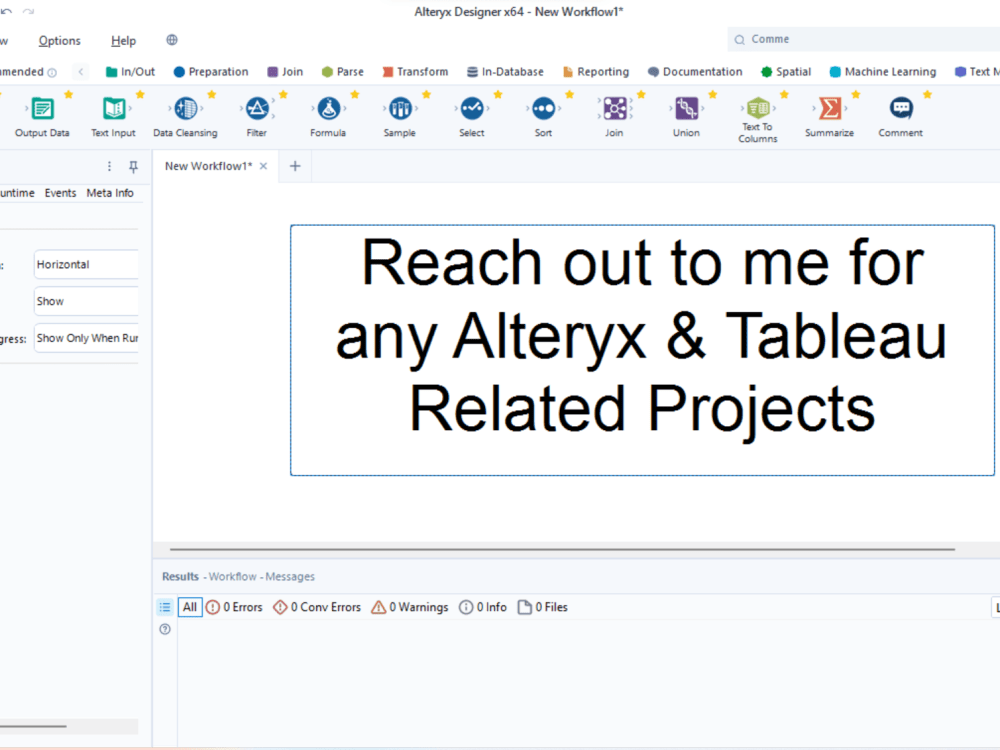Viewport: 1000px width, 750px height.
Task: Open the Help menu
Action: point(123,40)
